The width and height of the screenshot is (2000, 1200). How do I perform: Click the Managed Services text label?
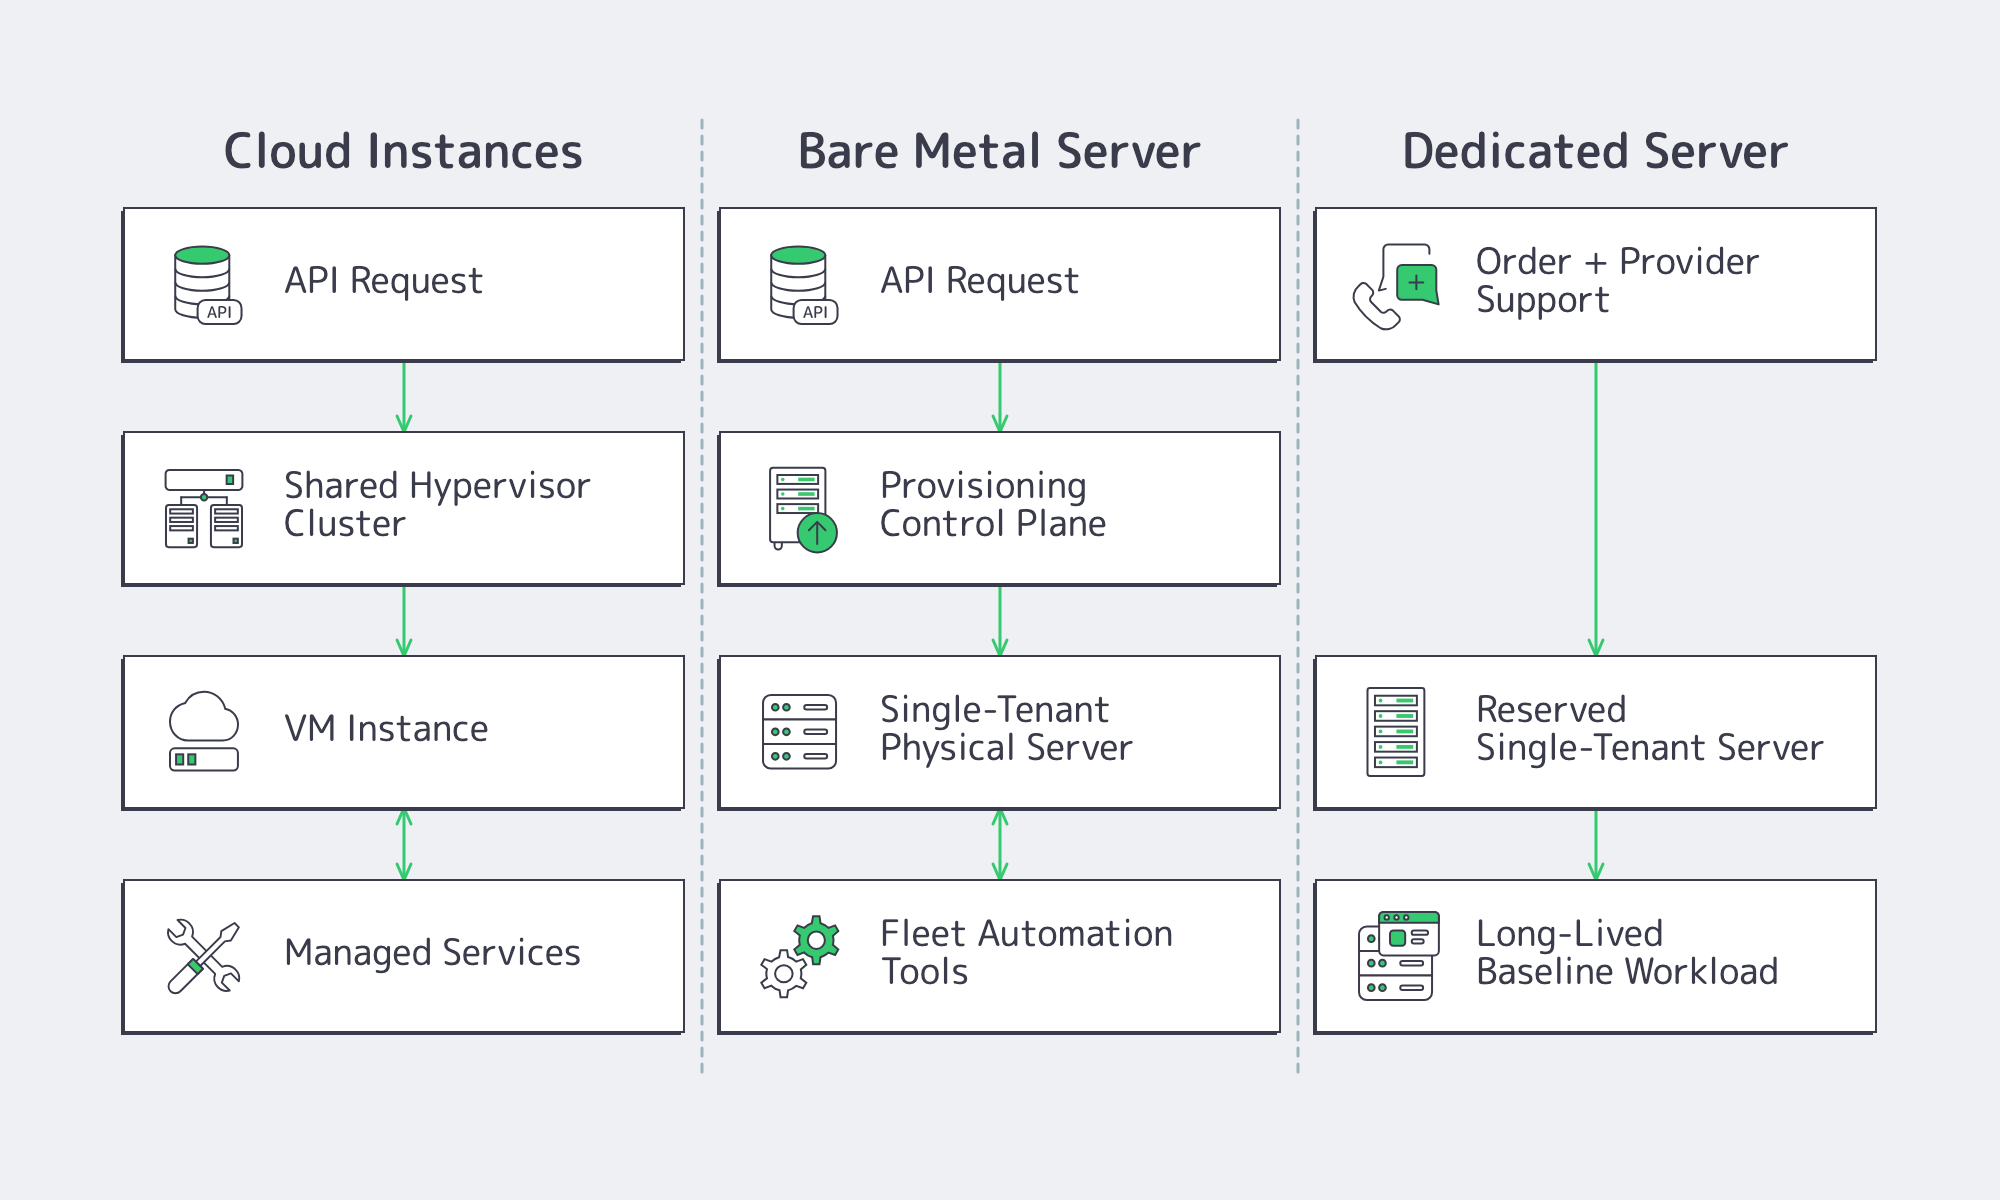[x=432, y=953]
